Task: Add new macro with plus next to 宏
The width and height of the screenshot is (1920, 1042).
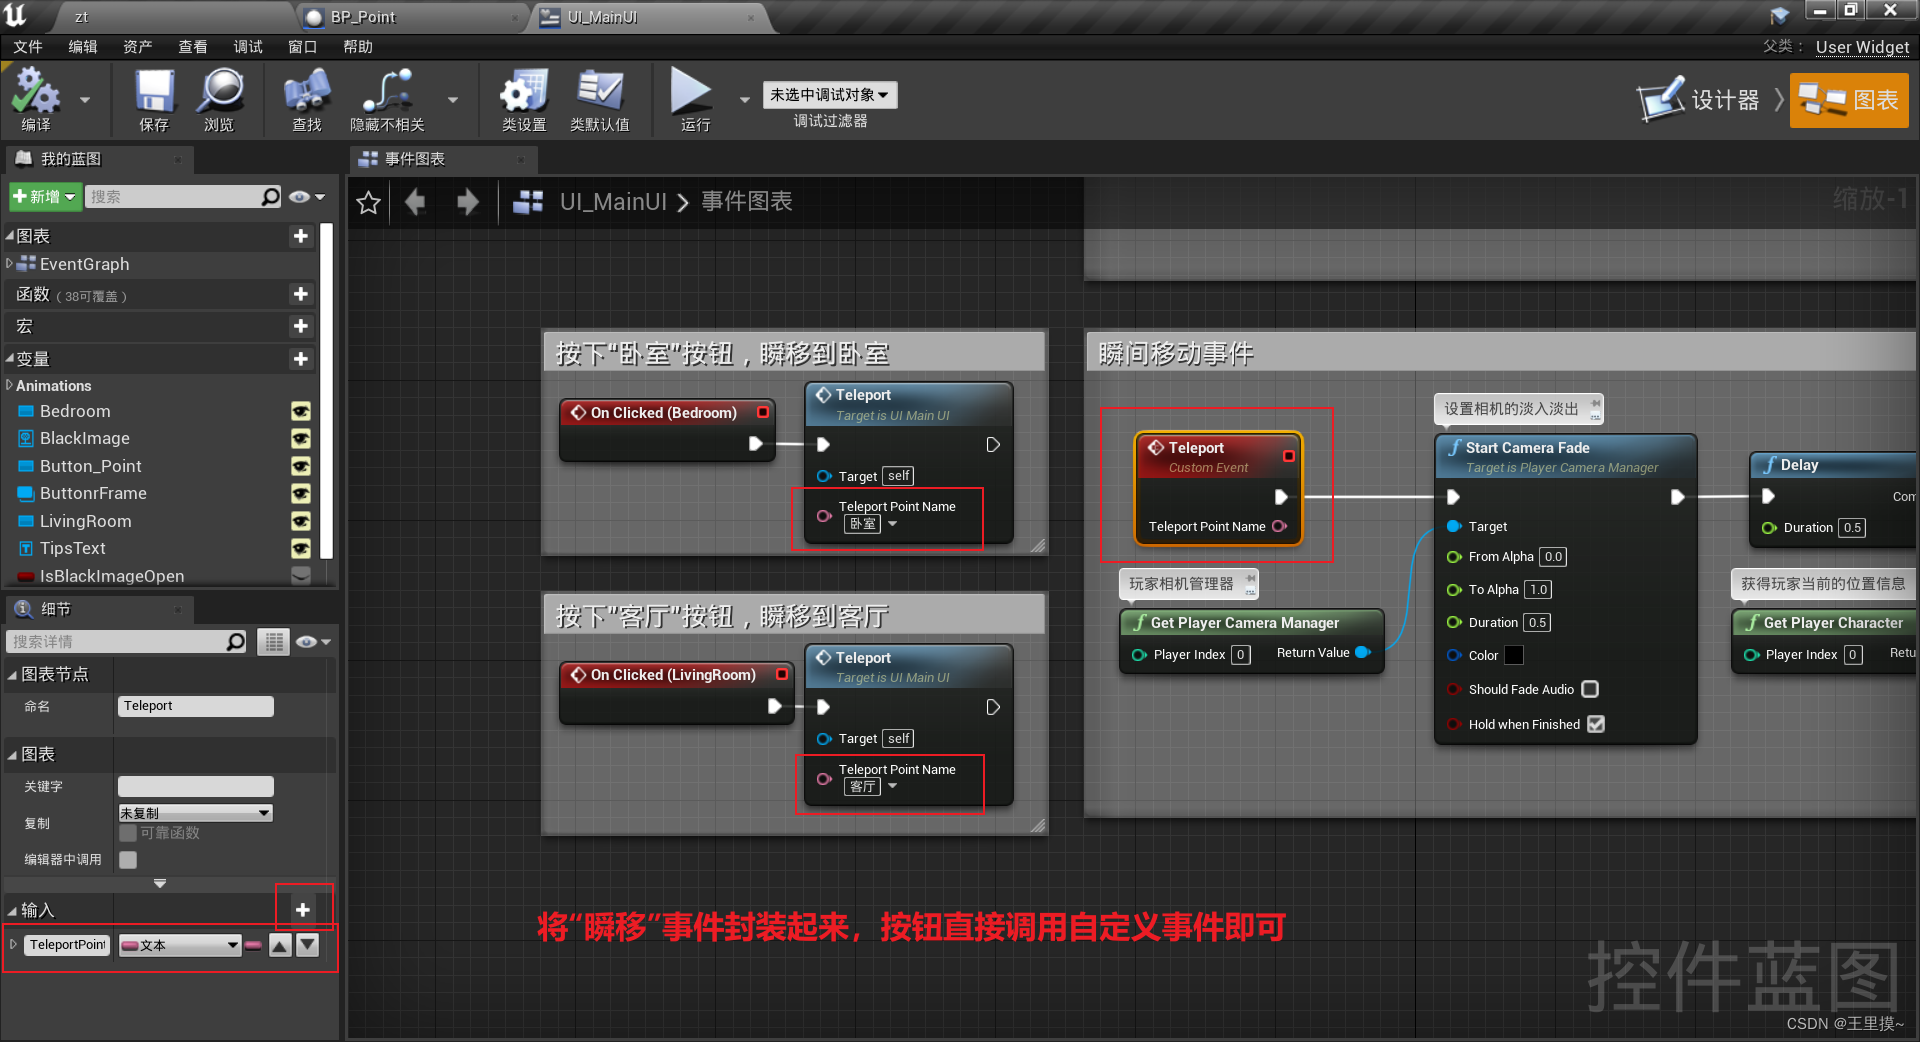Action: (x=300, y=326)
